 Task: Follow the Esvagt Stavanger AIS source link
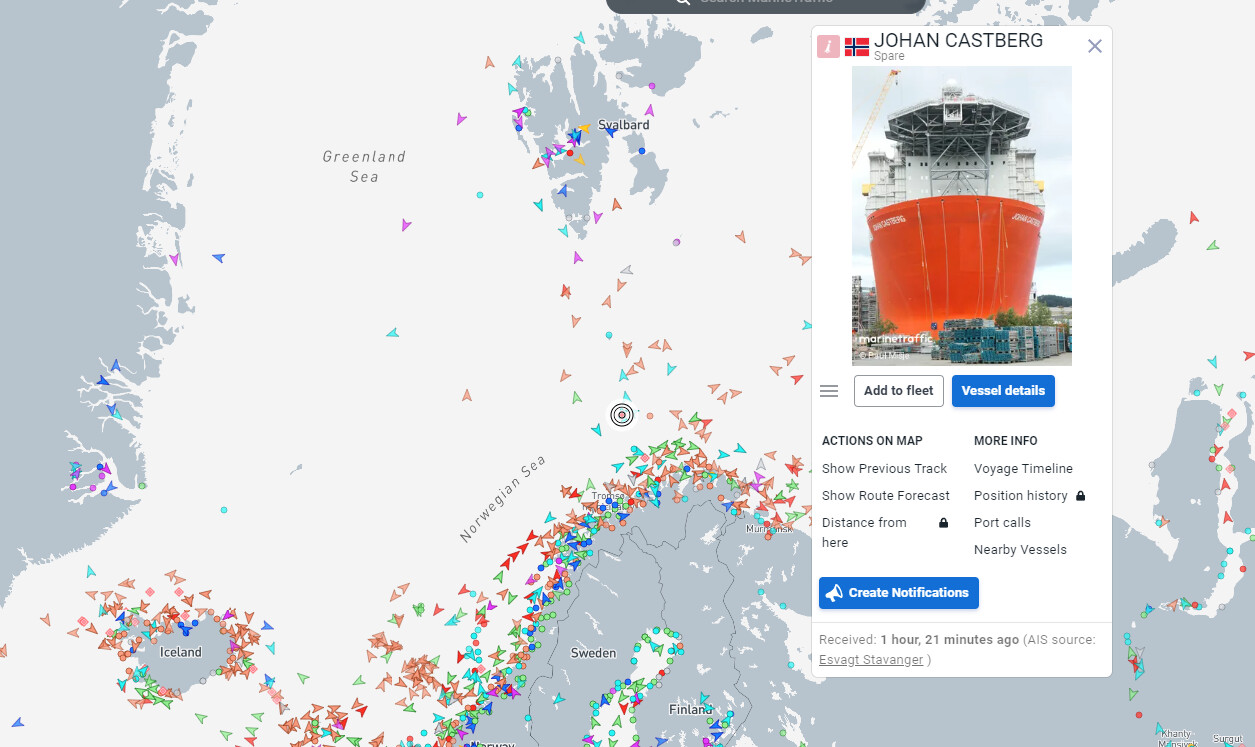click(871, 660)
